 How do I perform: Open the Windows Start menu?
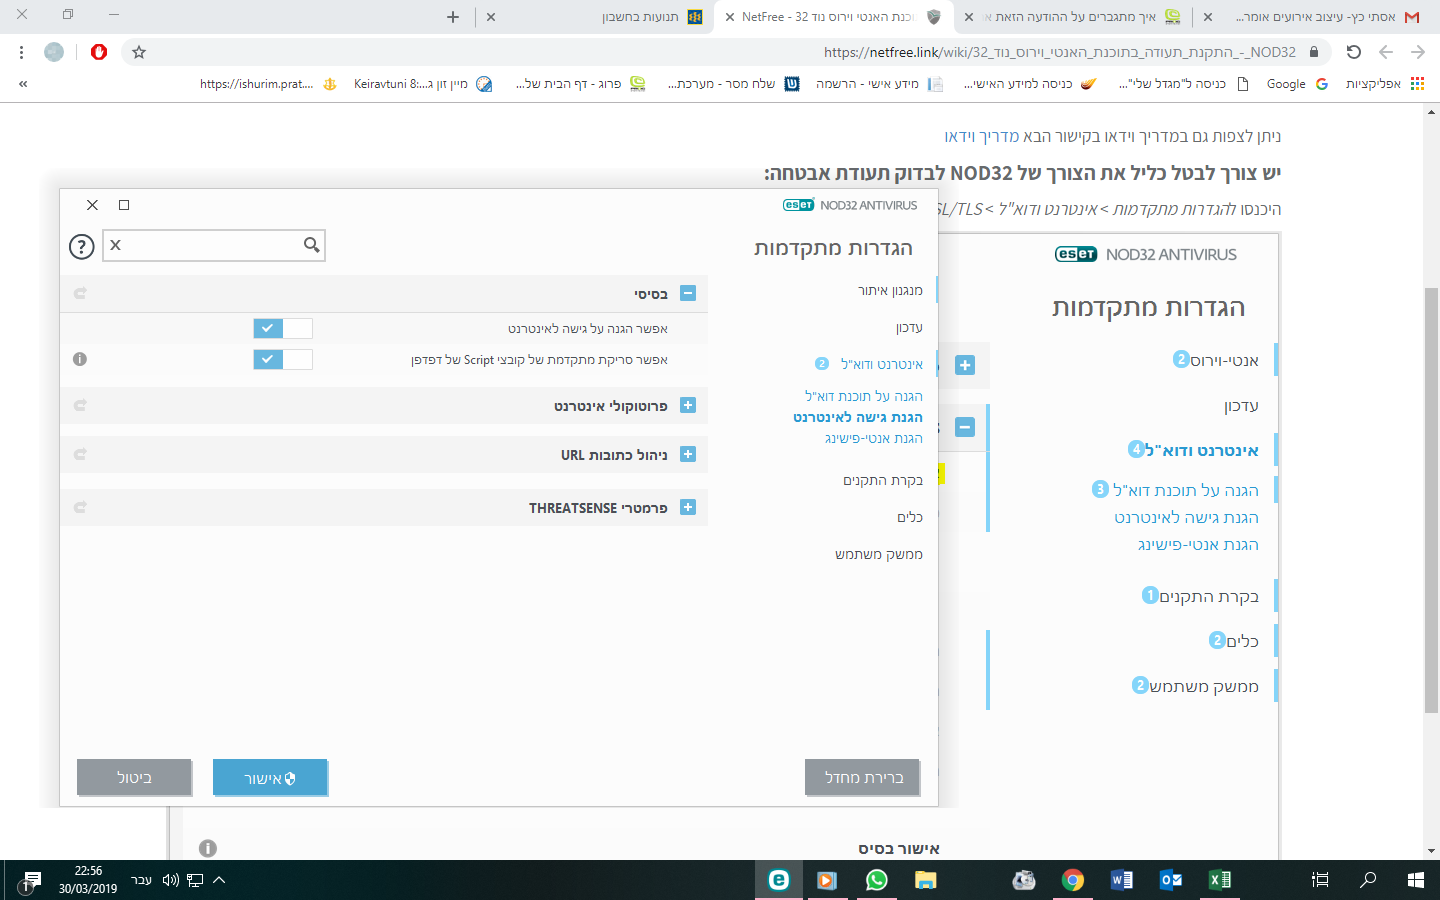point(1415,880)
